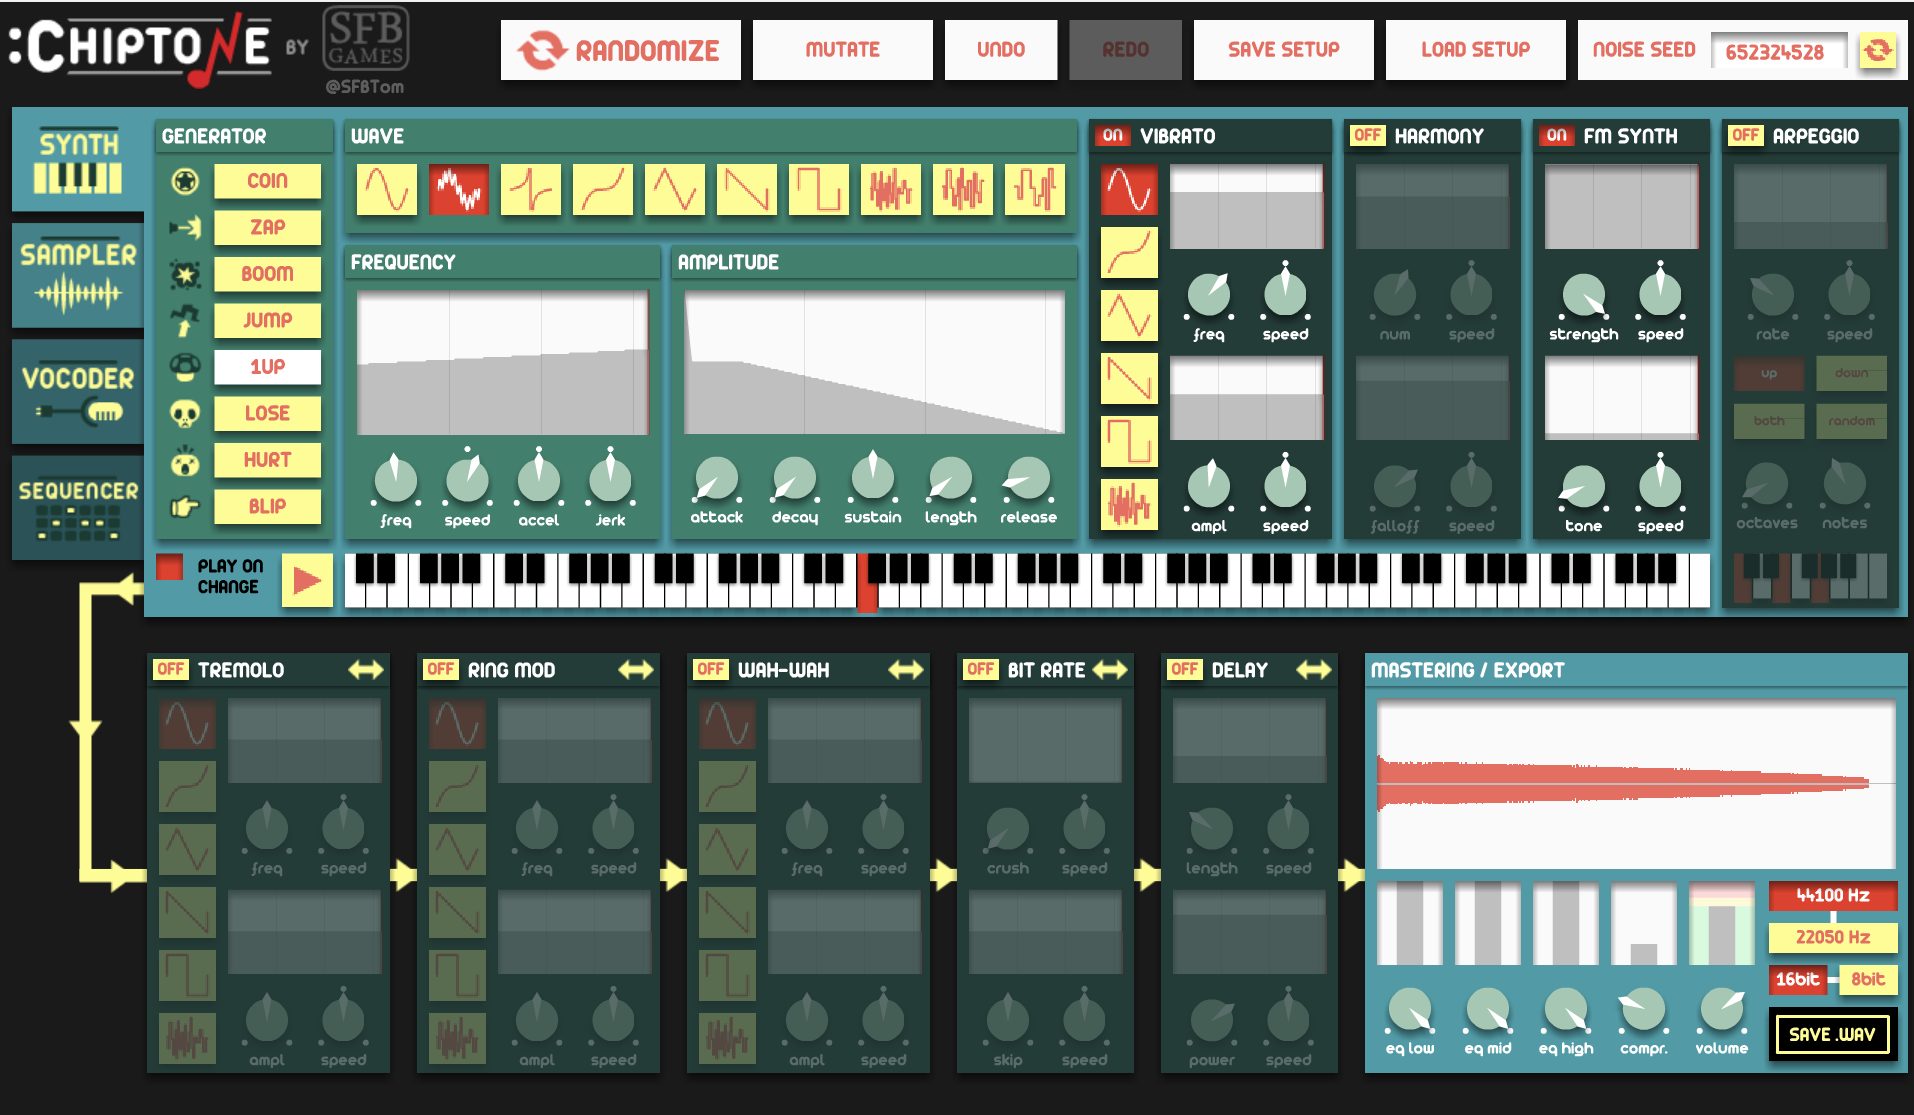Click the noise seed number field

tap(1780, 51)
